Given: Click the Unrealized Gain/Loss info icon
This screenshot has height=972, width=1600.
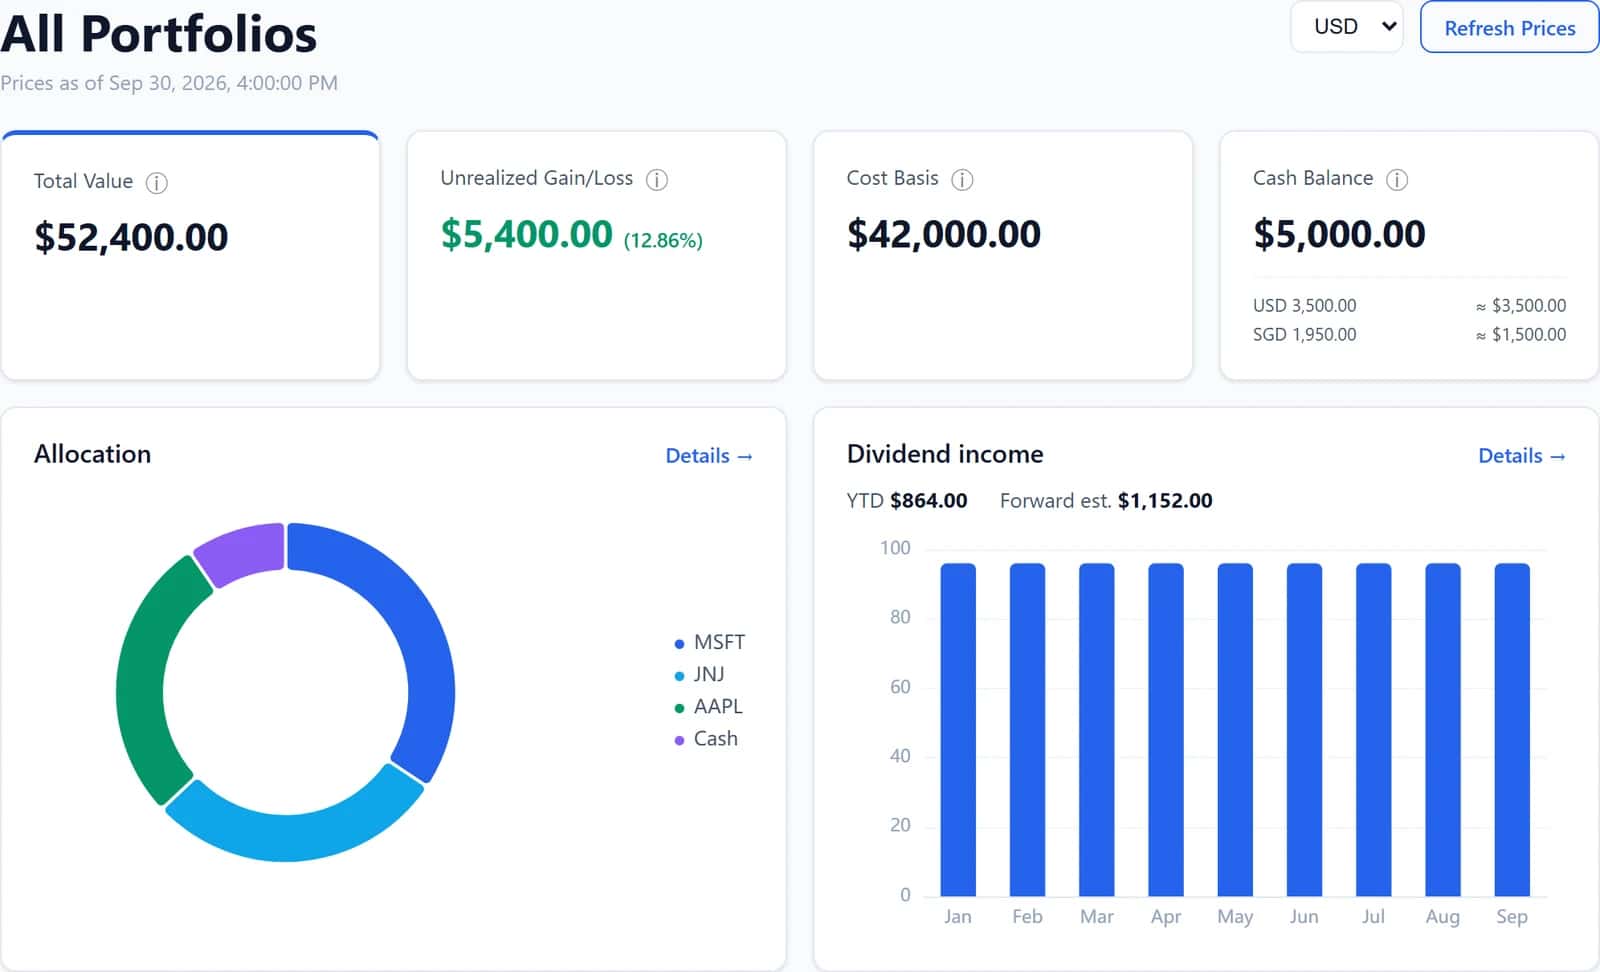Looking at the screenshot, I should tap(657, 180).
